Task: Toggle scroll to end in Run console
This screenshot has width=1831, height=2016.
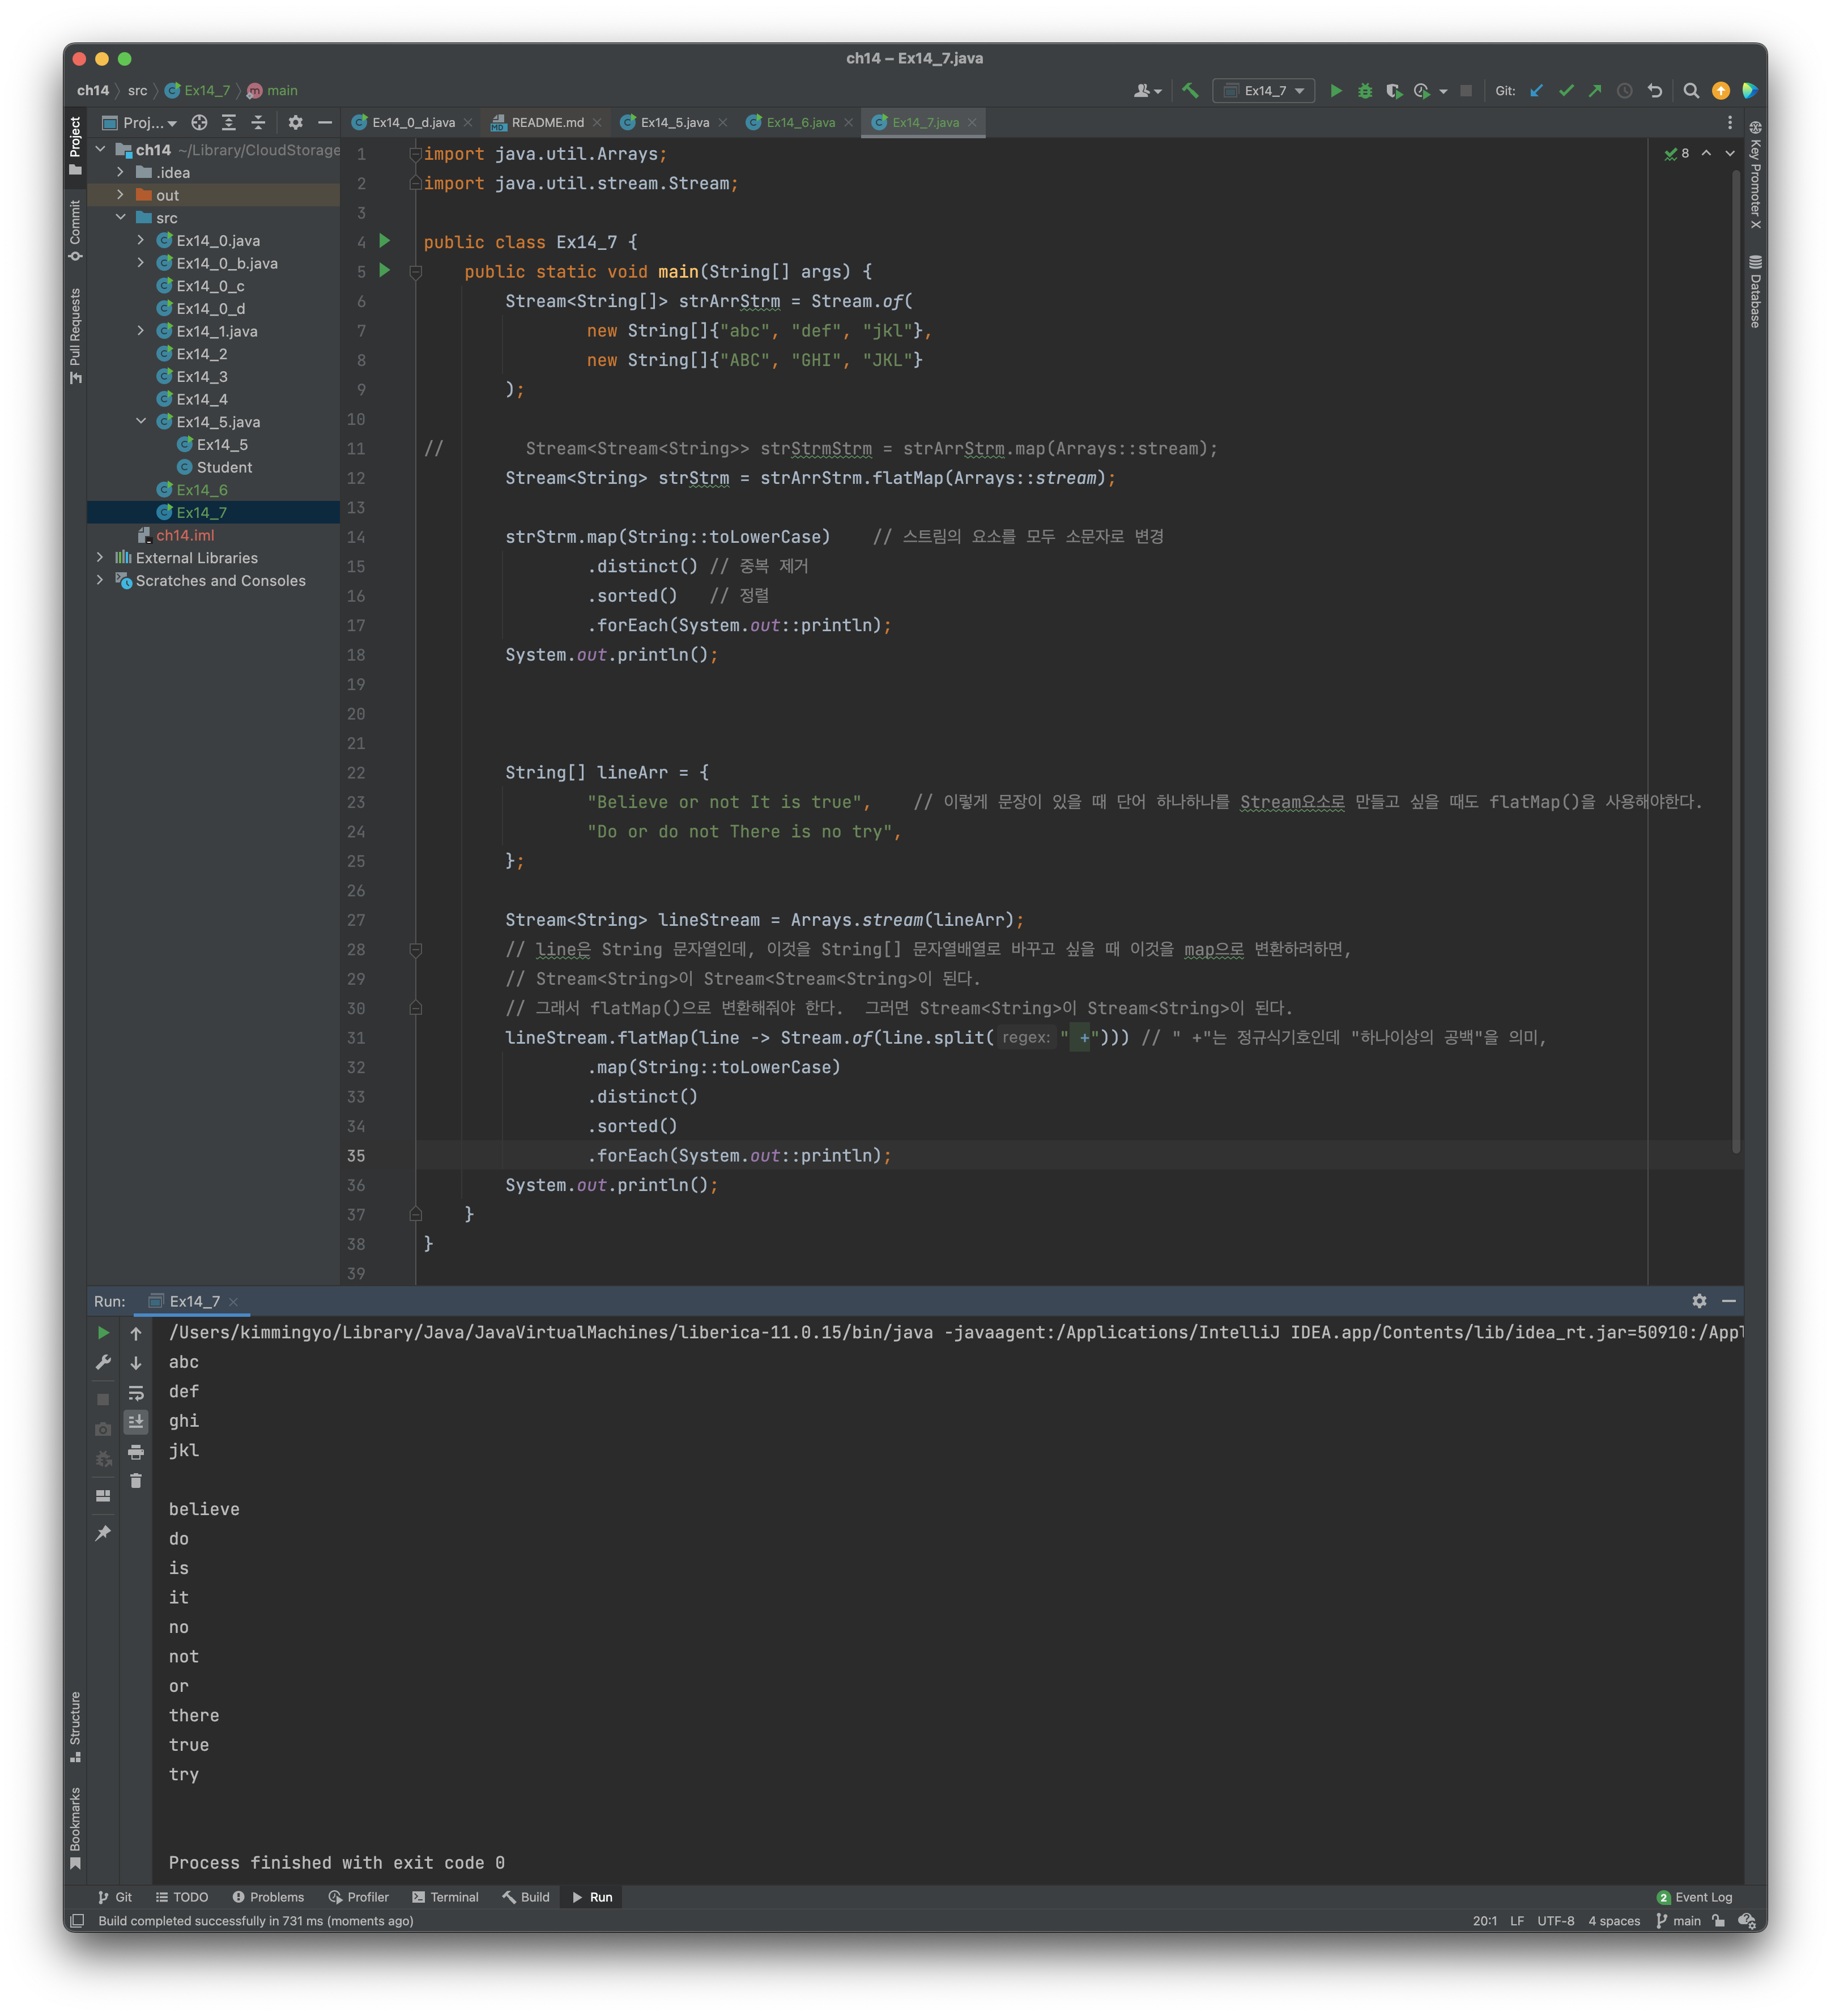Action: [136, 1421]
